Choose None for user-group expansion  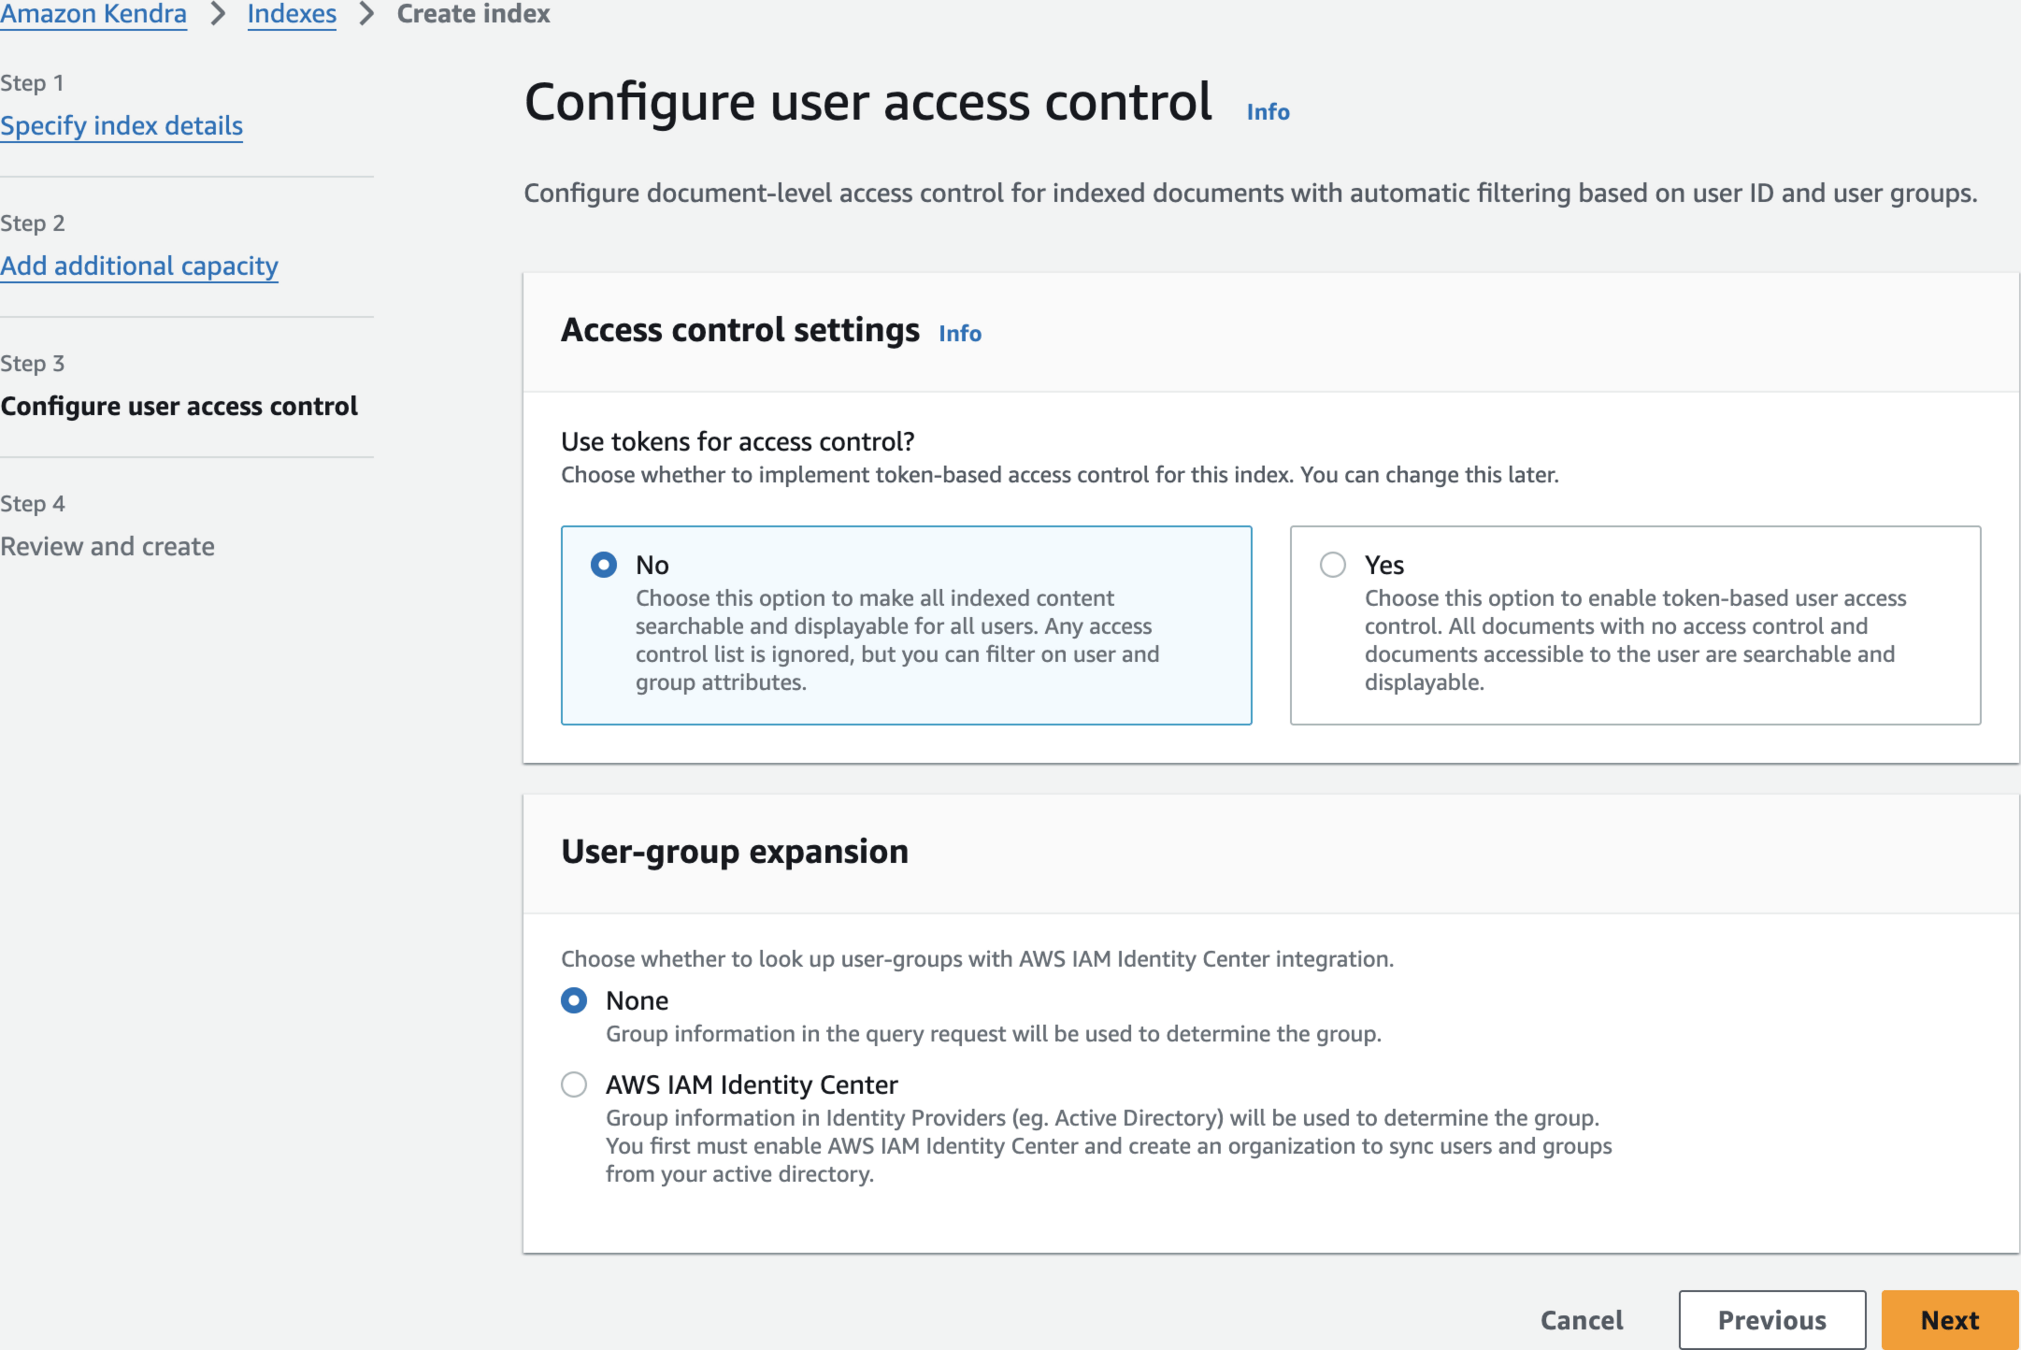[x=574, y=1000]
